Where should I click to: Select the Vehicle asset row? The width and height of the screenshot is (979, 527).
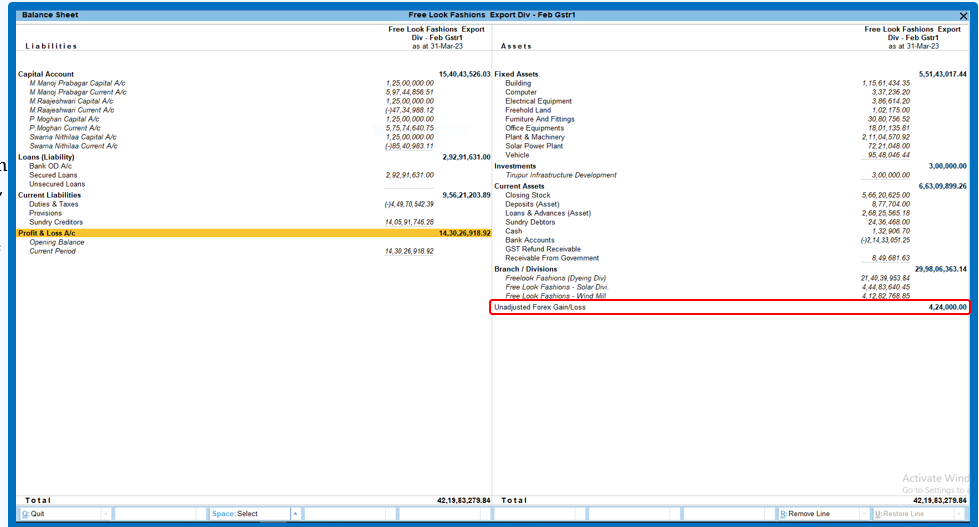pos(517,155)
